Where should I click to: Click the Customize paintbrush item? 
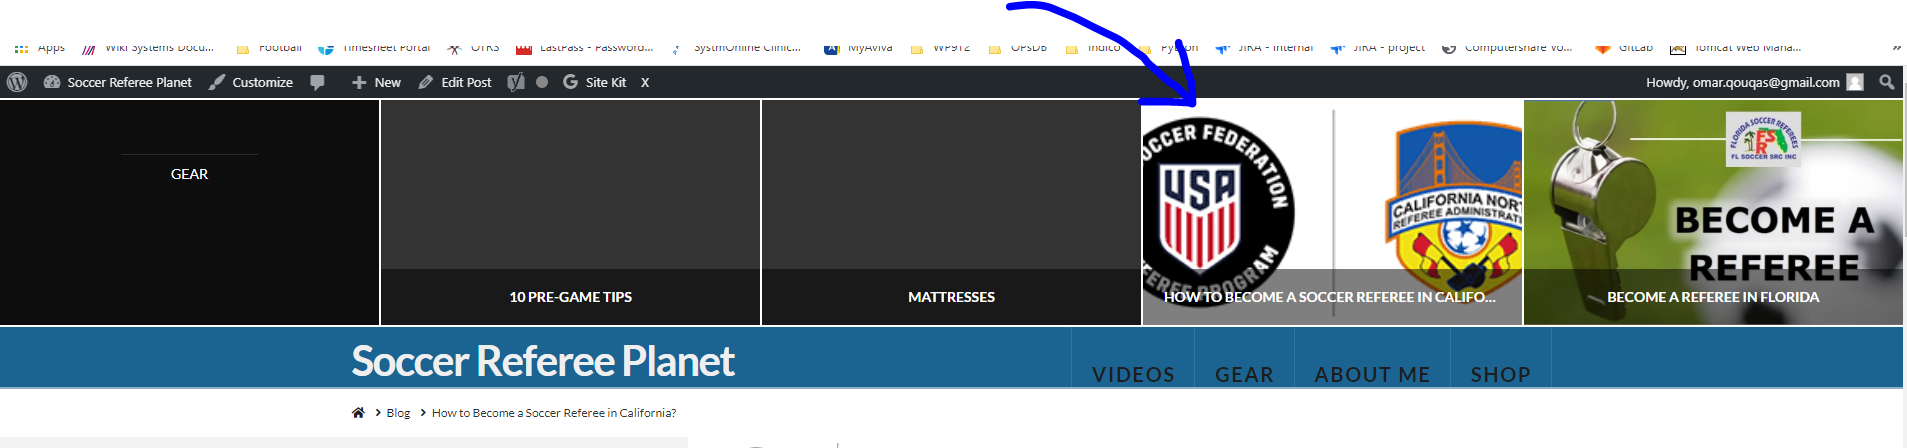click(x=251, y=82)
